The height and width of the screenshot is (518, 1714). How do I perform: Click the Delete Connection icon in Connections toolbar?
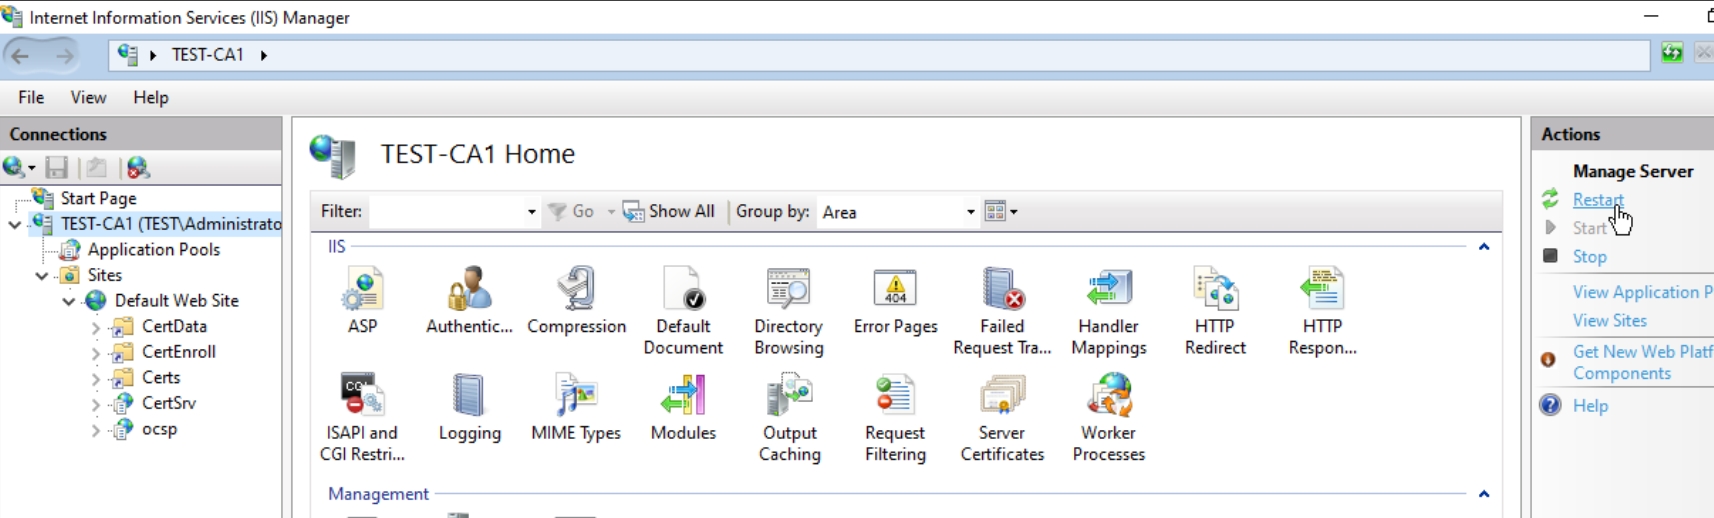[x=138, y=167]
